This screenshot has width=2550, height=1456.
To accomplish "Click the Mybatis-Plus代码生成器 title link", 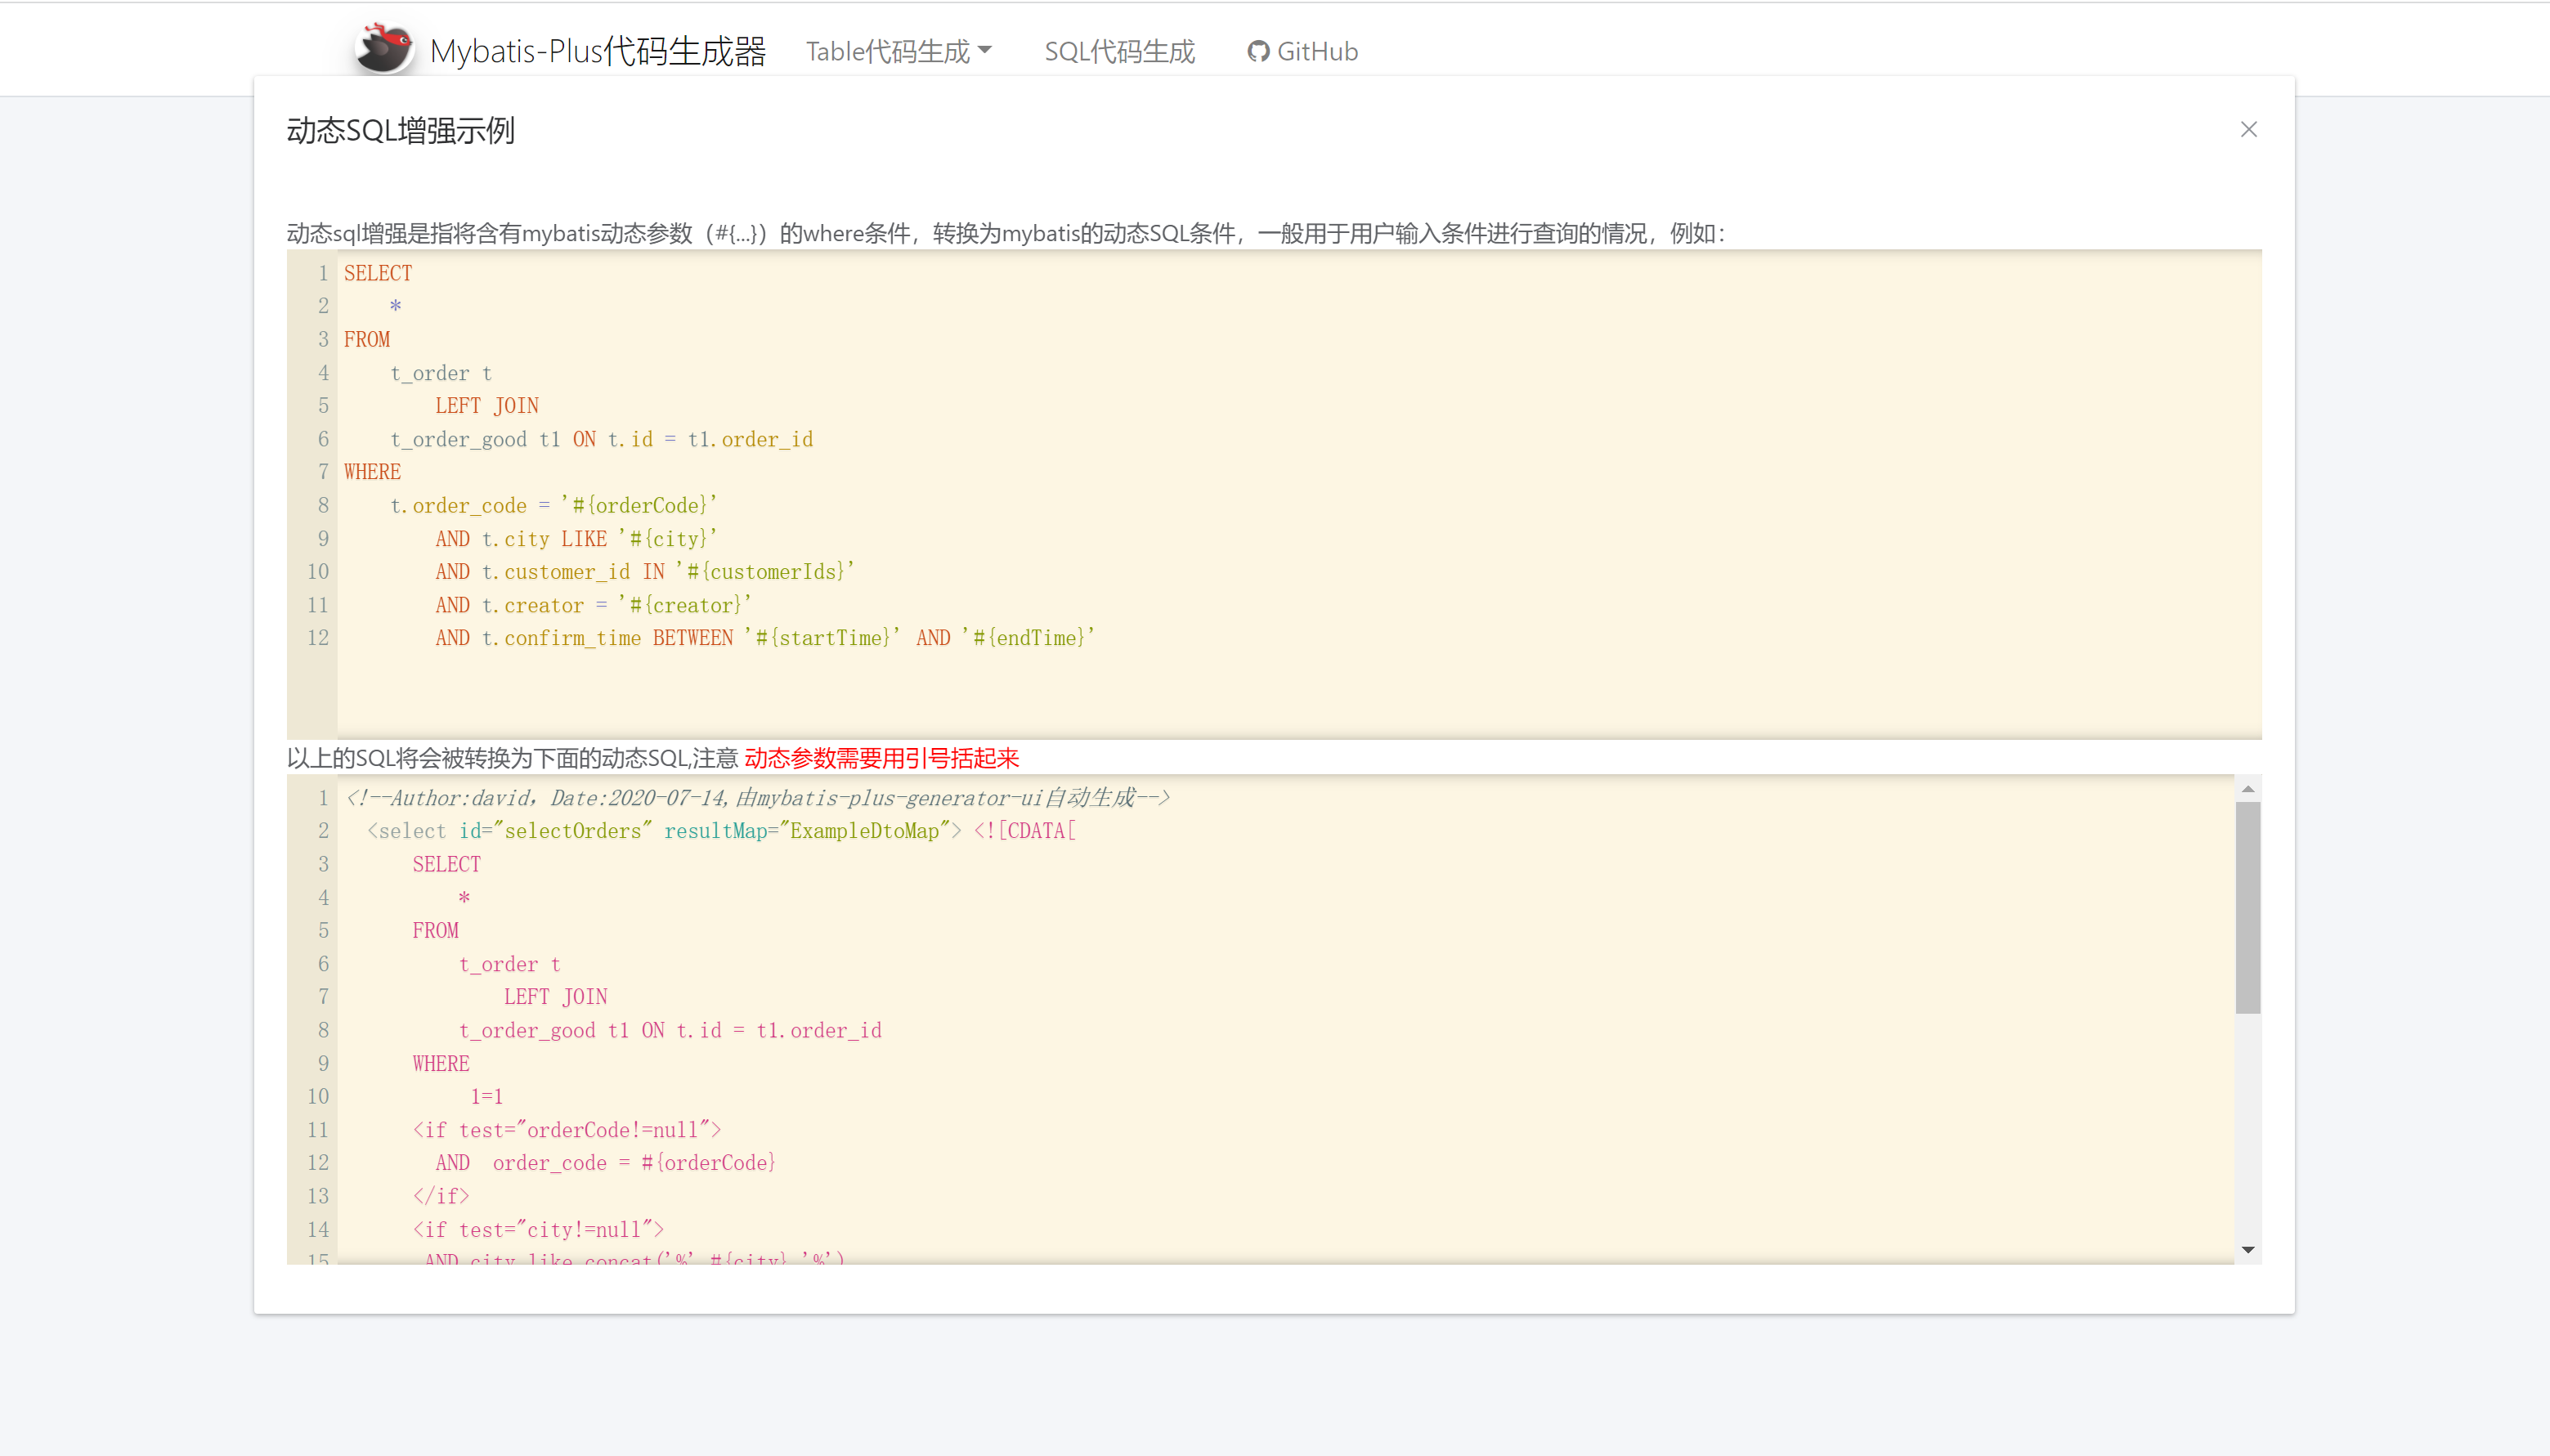I will (x=597, y=51).
